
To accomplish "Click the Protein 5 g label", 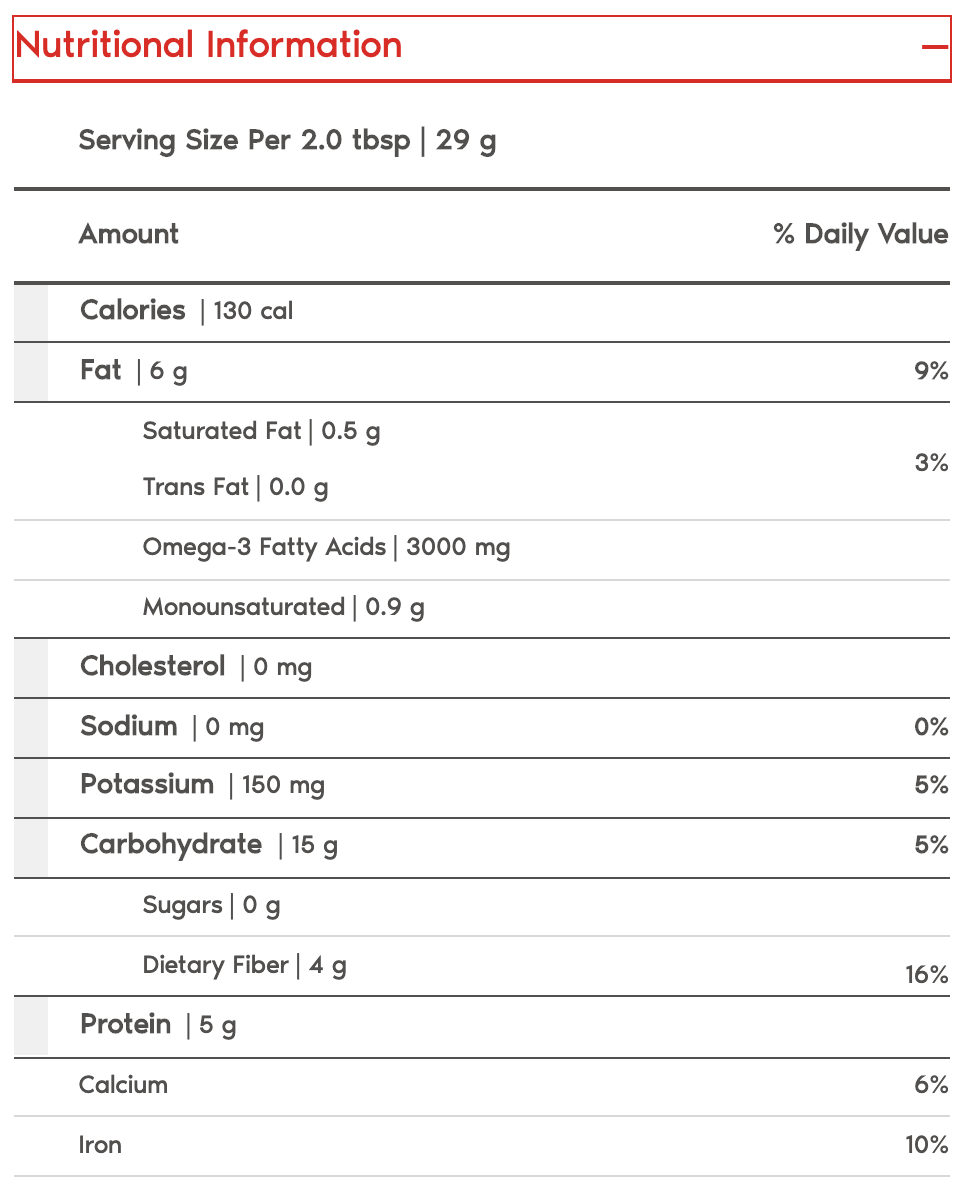I will pyautogui.click(x=158, y=1025).
